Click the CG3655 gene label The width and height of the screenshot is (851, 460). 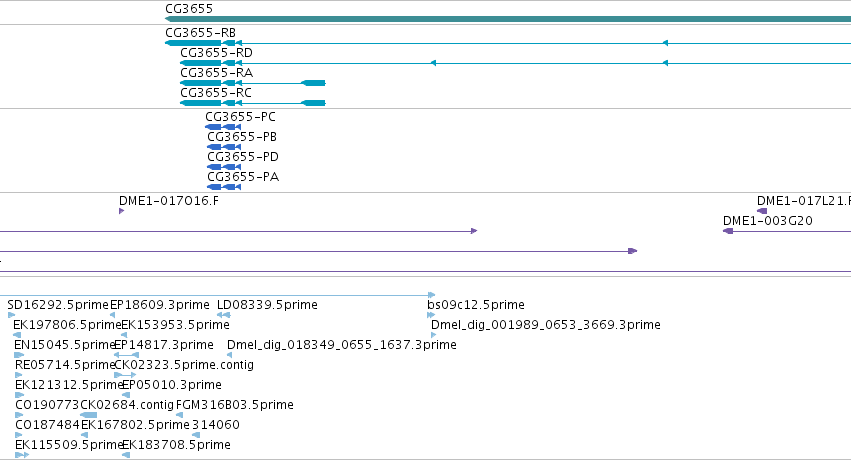coord(189,9)
